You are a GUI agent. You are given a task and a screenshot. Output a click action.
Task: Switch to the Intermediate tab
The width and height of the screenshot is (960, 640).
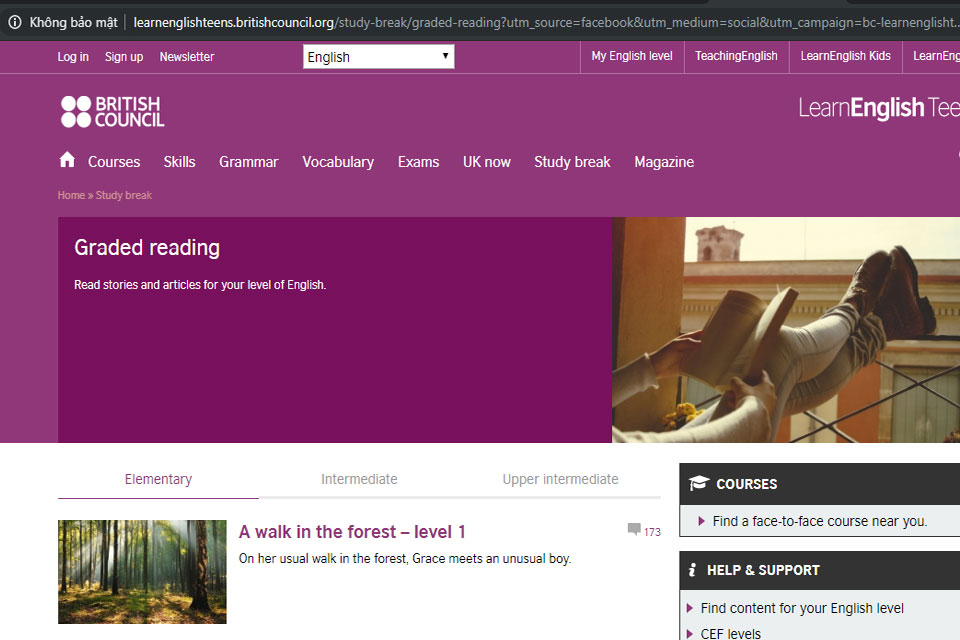359,479
